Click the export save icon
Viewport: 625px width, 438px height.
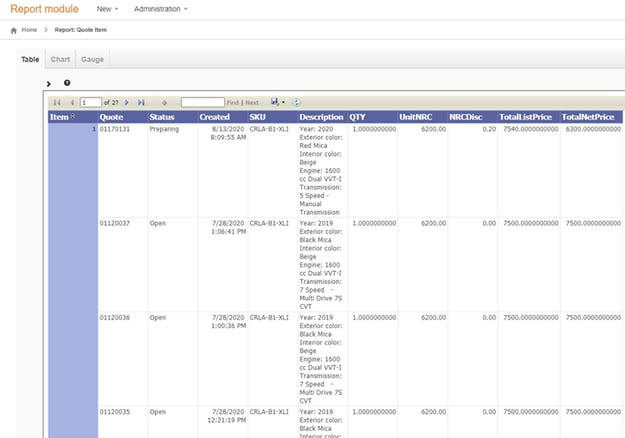pos(275,102)
